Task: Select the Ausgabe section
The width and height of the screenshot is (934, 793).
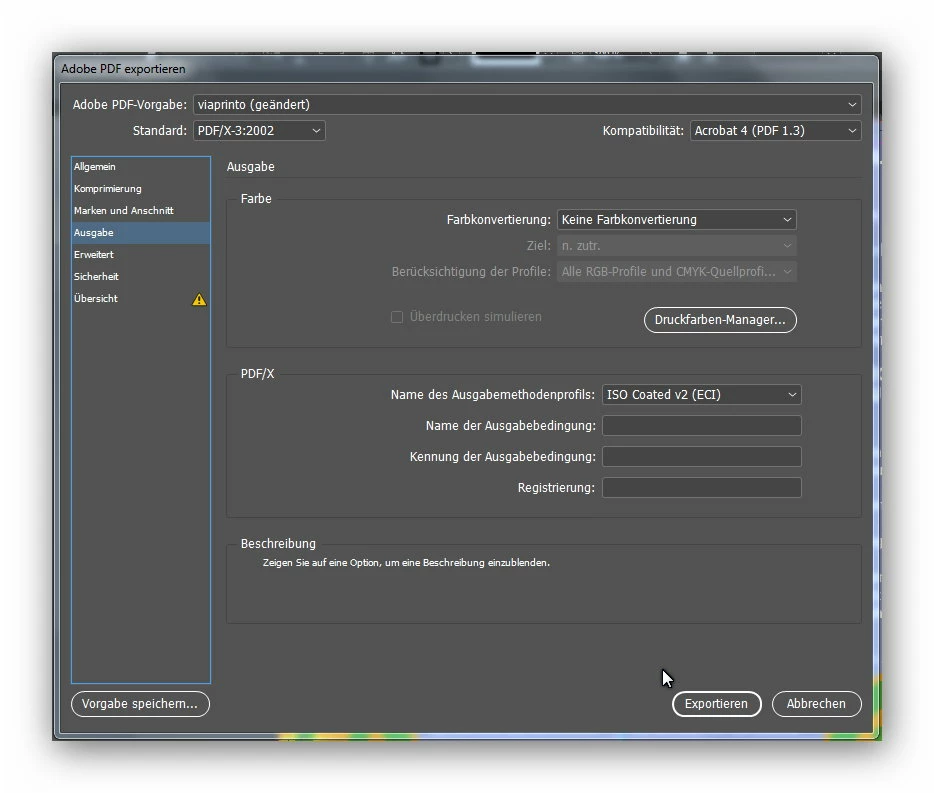Action: coord(141,233)
